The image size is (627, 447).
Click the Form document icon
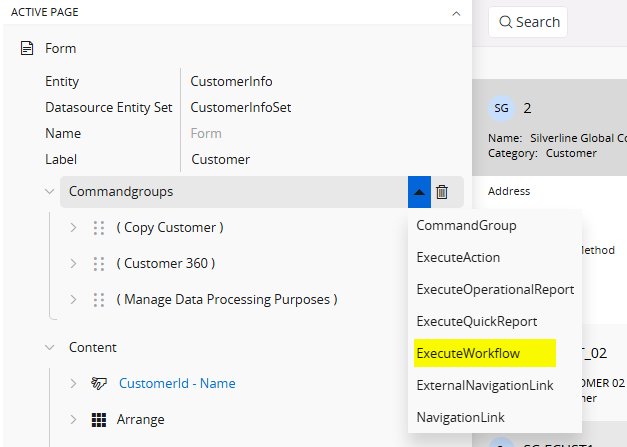pyautogui.click(x=27, y=48)
